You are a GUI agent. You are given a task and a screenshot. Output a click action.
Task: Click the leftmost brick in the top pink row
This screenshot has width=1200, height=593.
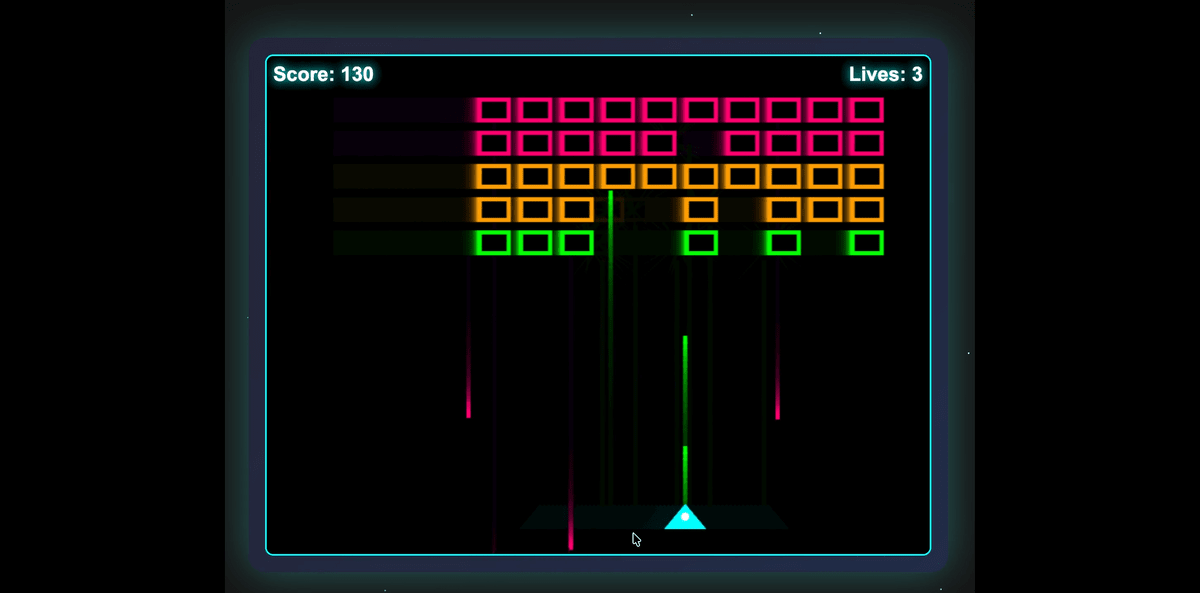coord(493,110)
